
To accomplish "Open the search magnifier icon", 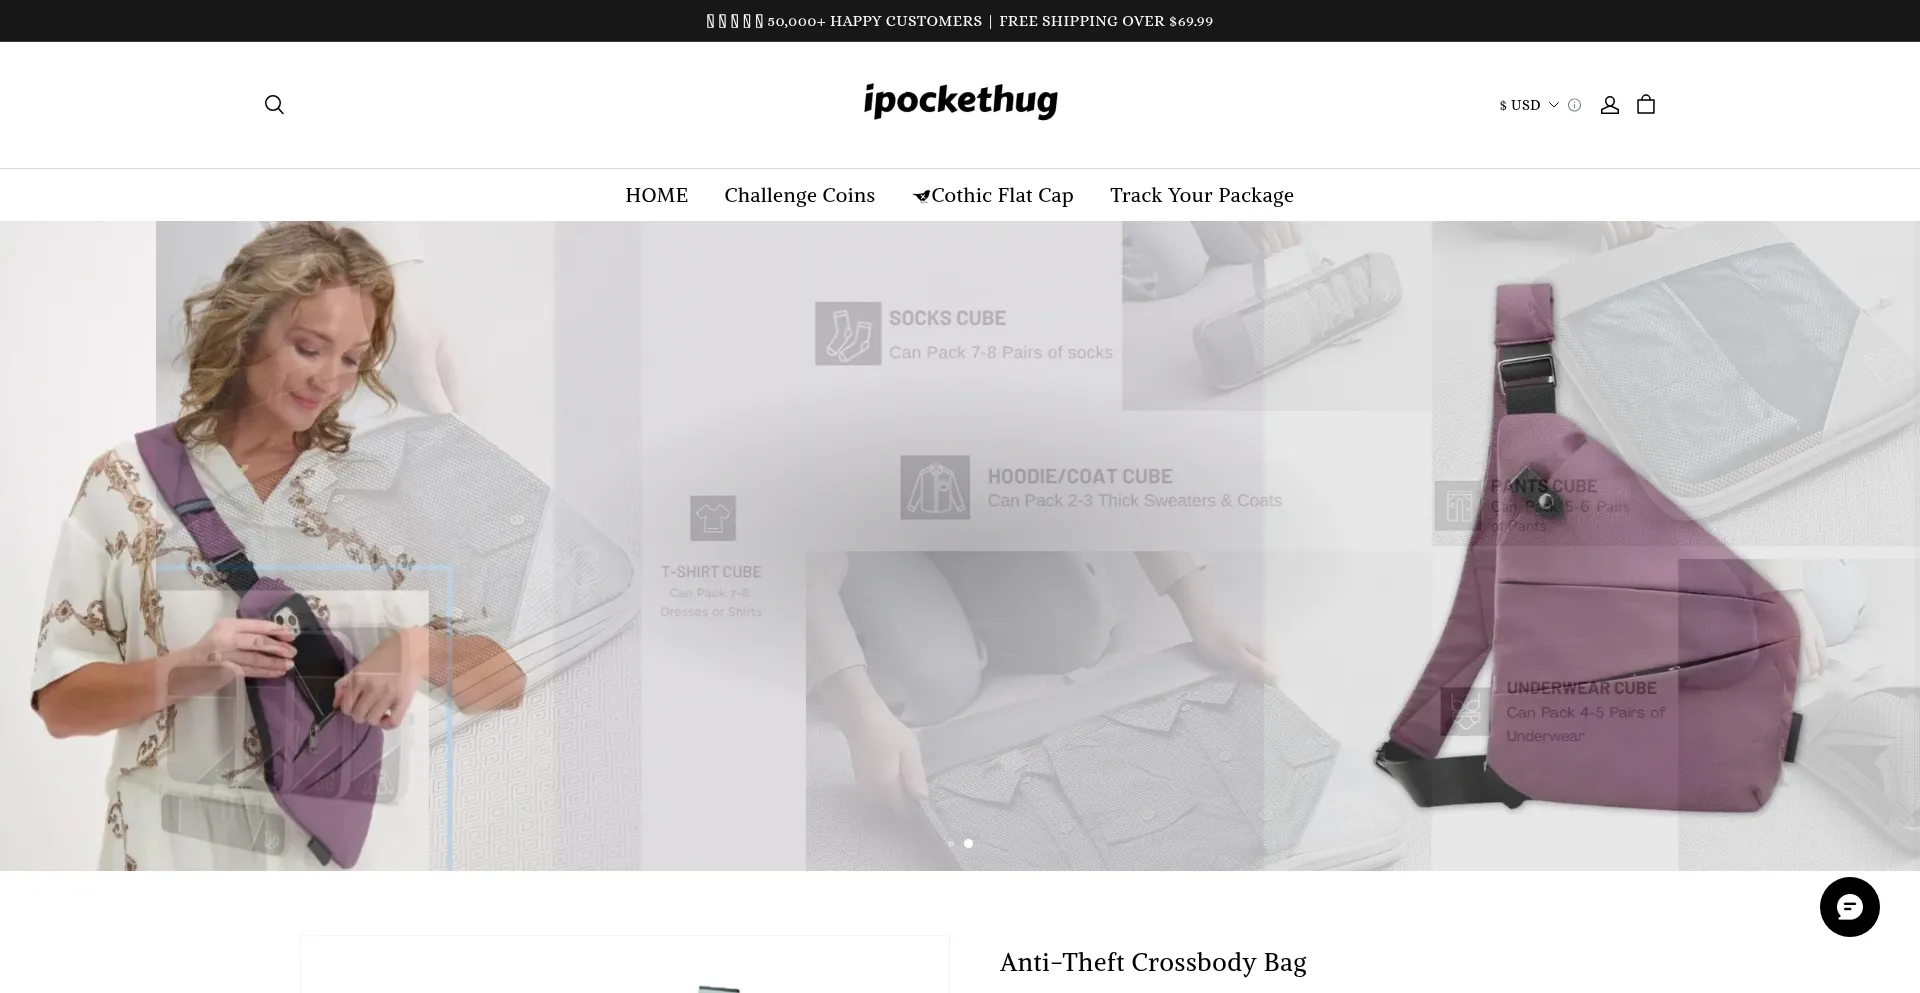I will click(x=274, y=105).
